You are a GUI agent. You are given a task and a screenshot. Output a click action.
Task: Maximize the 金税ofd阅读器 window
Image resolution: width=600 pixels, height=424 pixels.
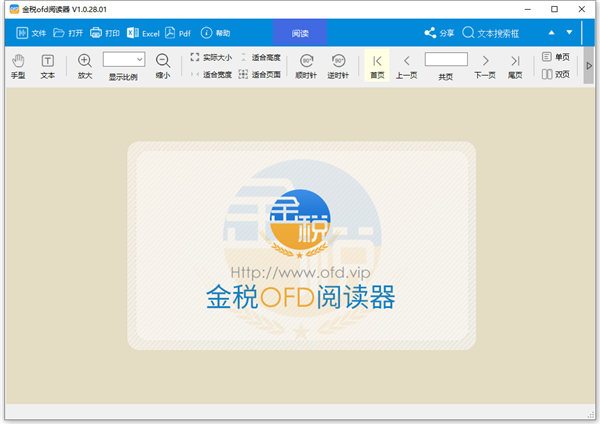[x=554, y=9]
